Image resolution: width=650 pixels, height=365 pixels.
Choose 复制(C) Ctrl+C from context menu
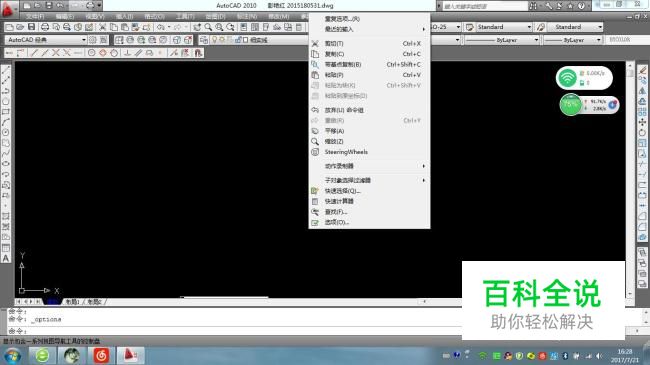369,54
